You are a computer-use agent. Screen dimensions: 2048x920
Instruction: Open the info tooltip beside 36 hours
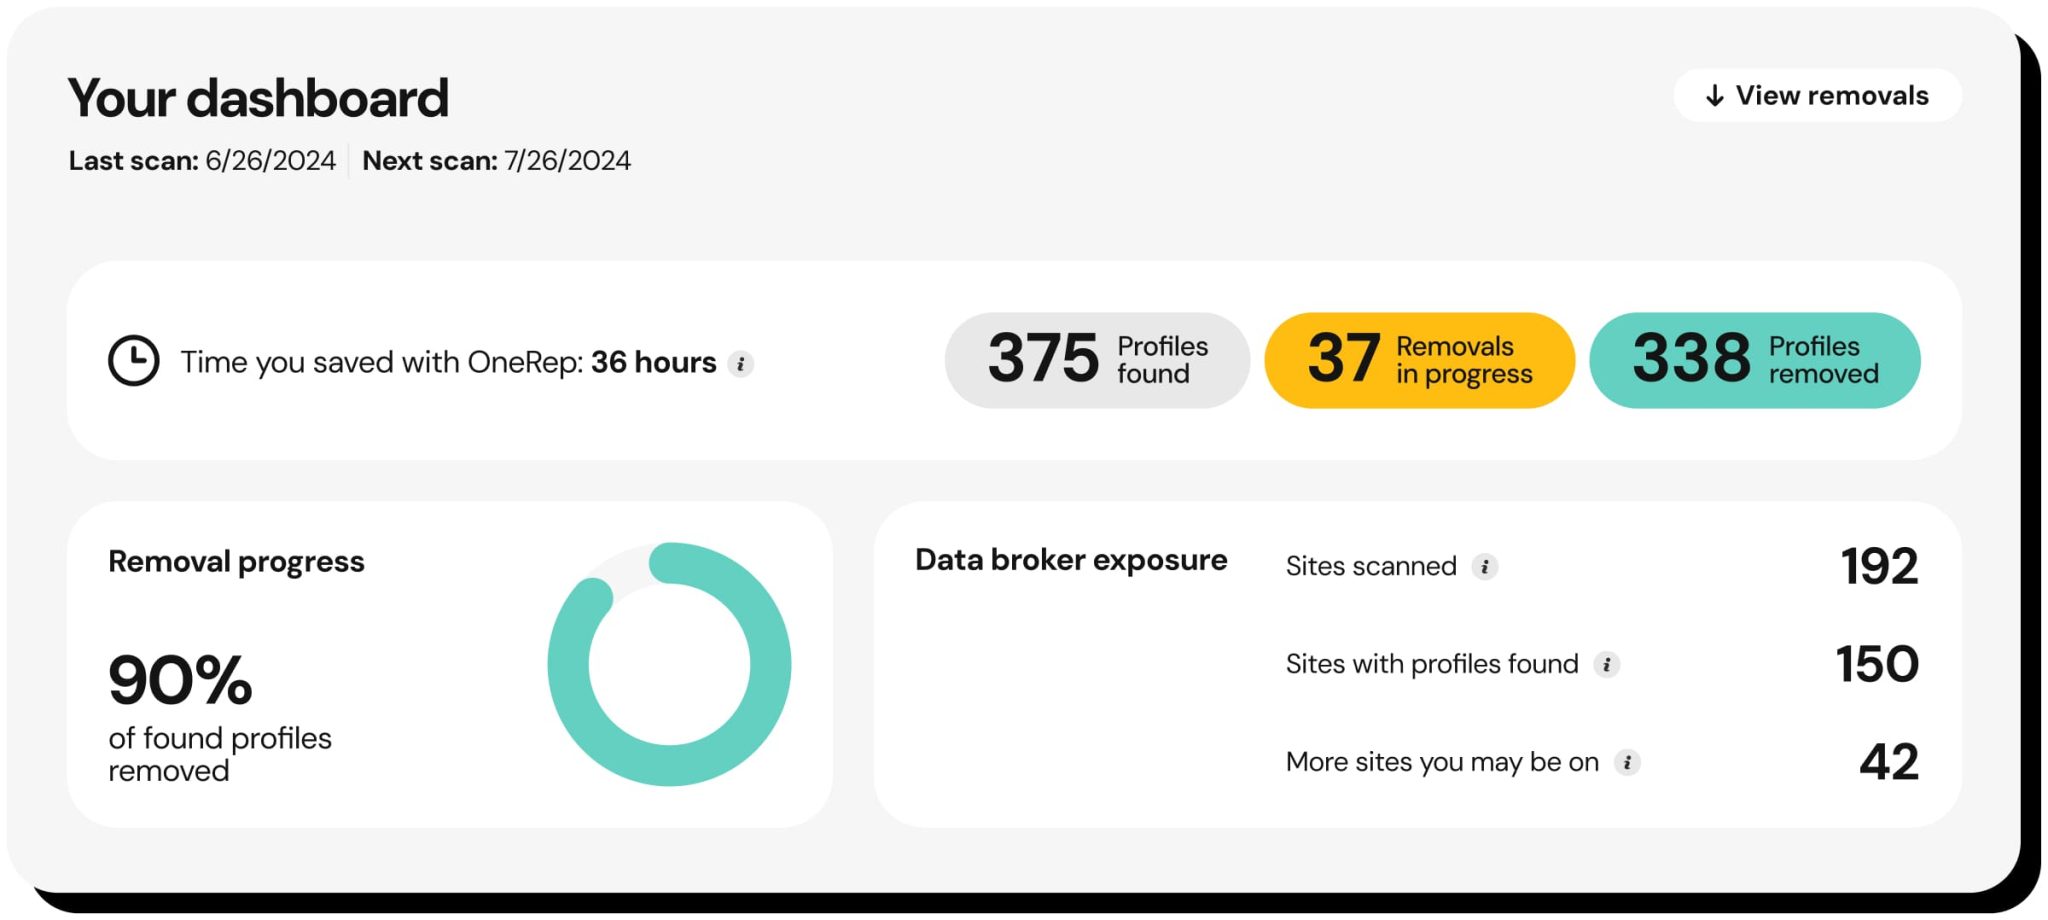coord(741,363)
